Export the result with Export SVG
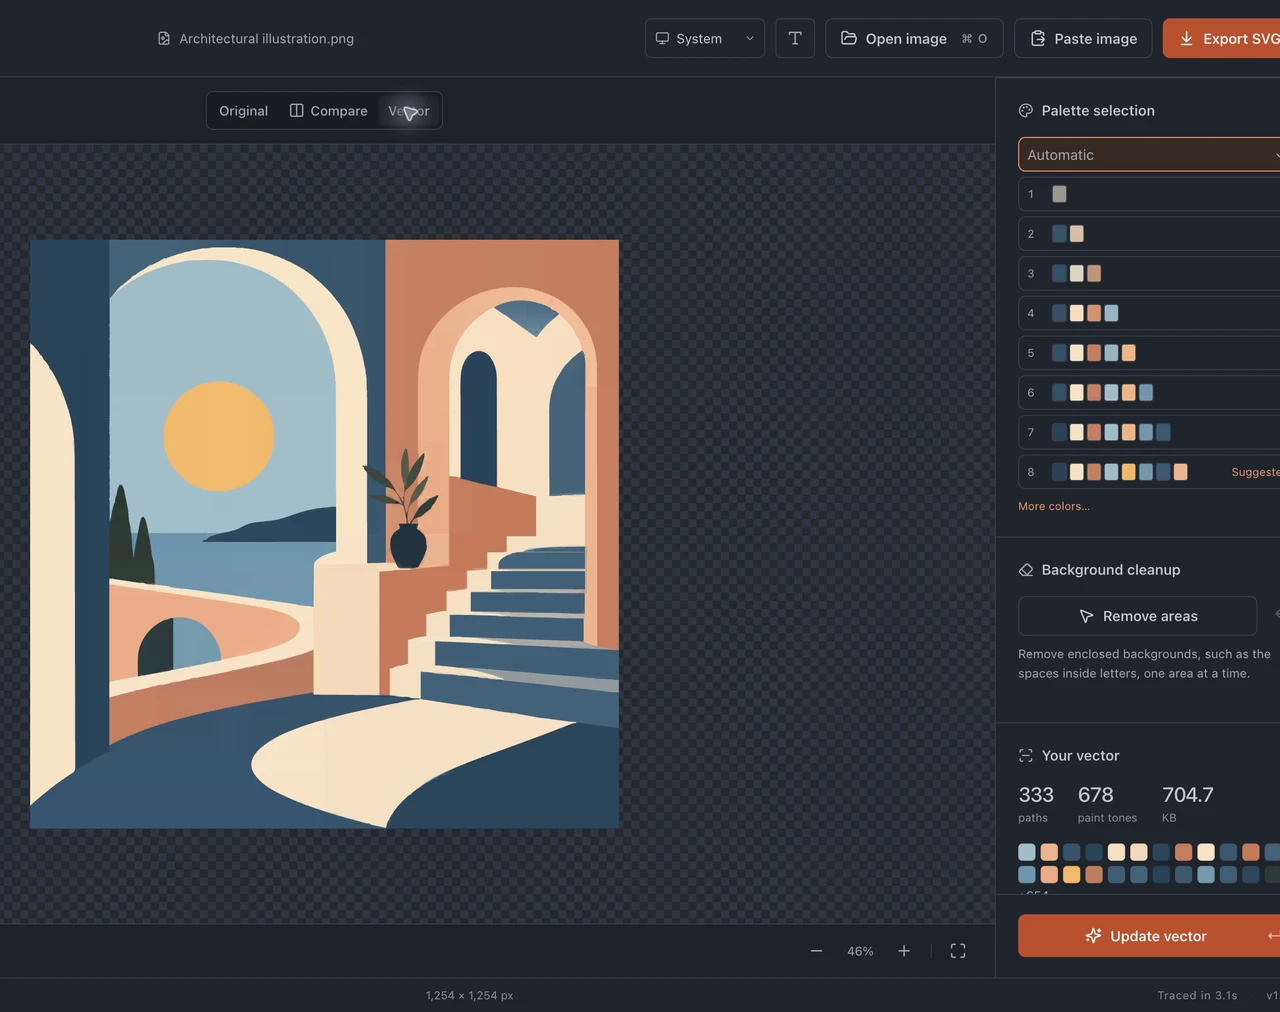Viewport: 1280px width, 1012px height. pyautogui.click(x=1222, y=38)
